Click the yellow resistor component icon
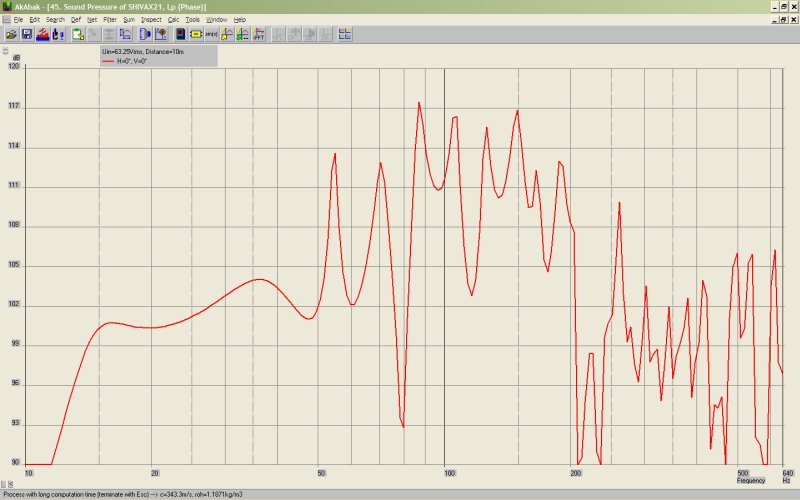Image resolution: width=800 pixels, height=500 pixels. click(196, 34)
